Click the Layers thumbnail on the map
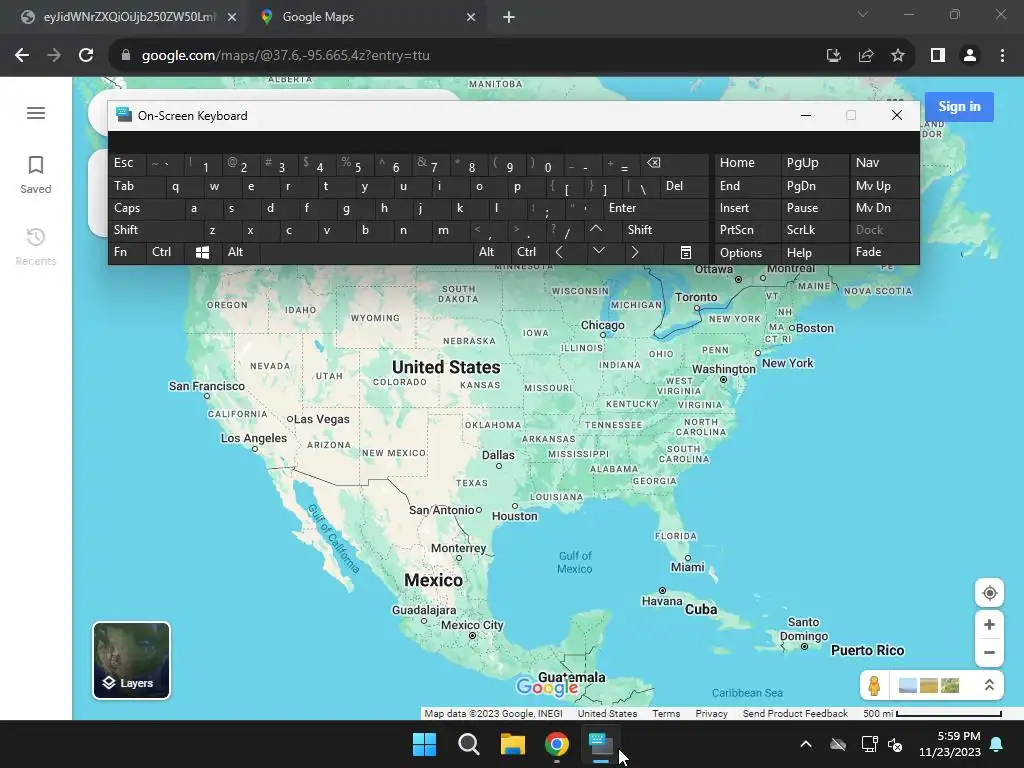The height and width of the screenshot is (768, 1024). (x=131, y=660)
